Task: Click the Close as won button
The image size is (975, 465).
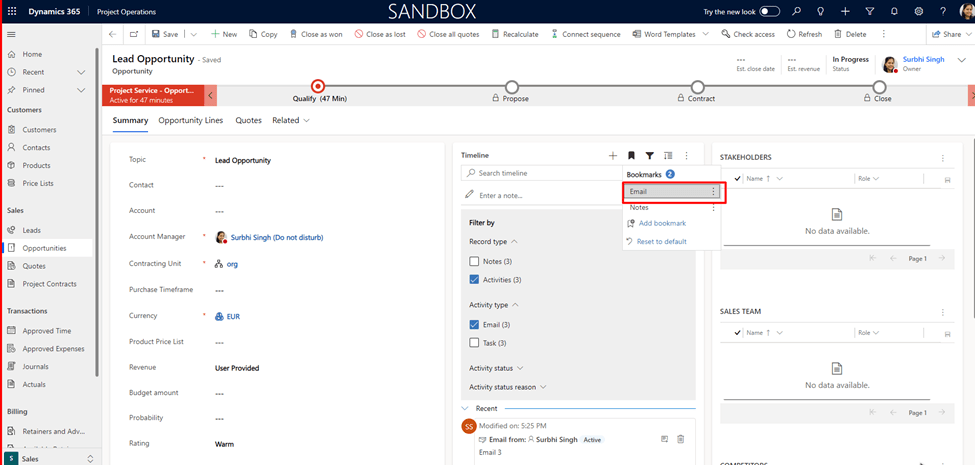Action: pos(314,34)
